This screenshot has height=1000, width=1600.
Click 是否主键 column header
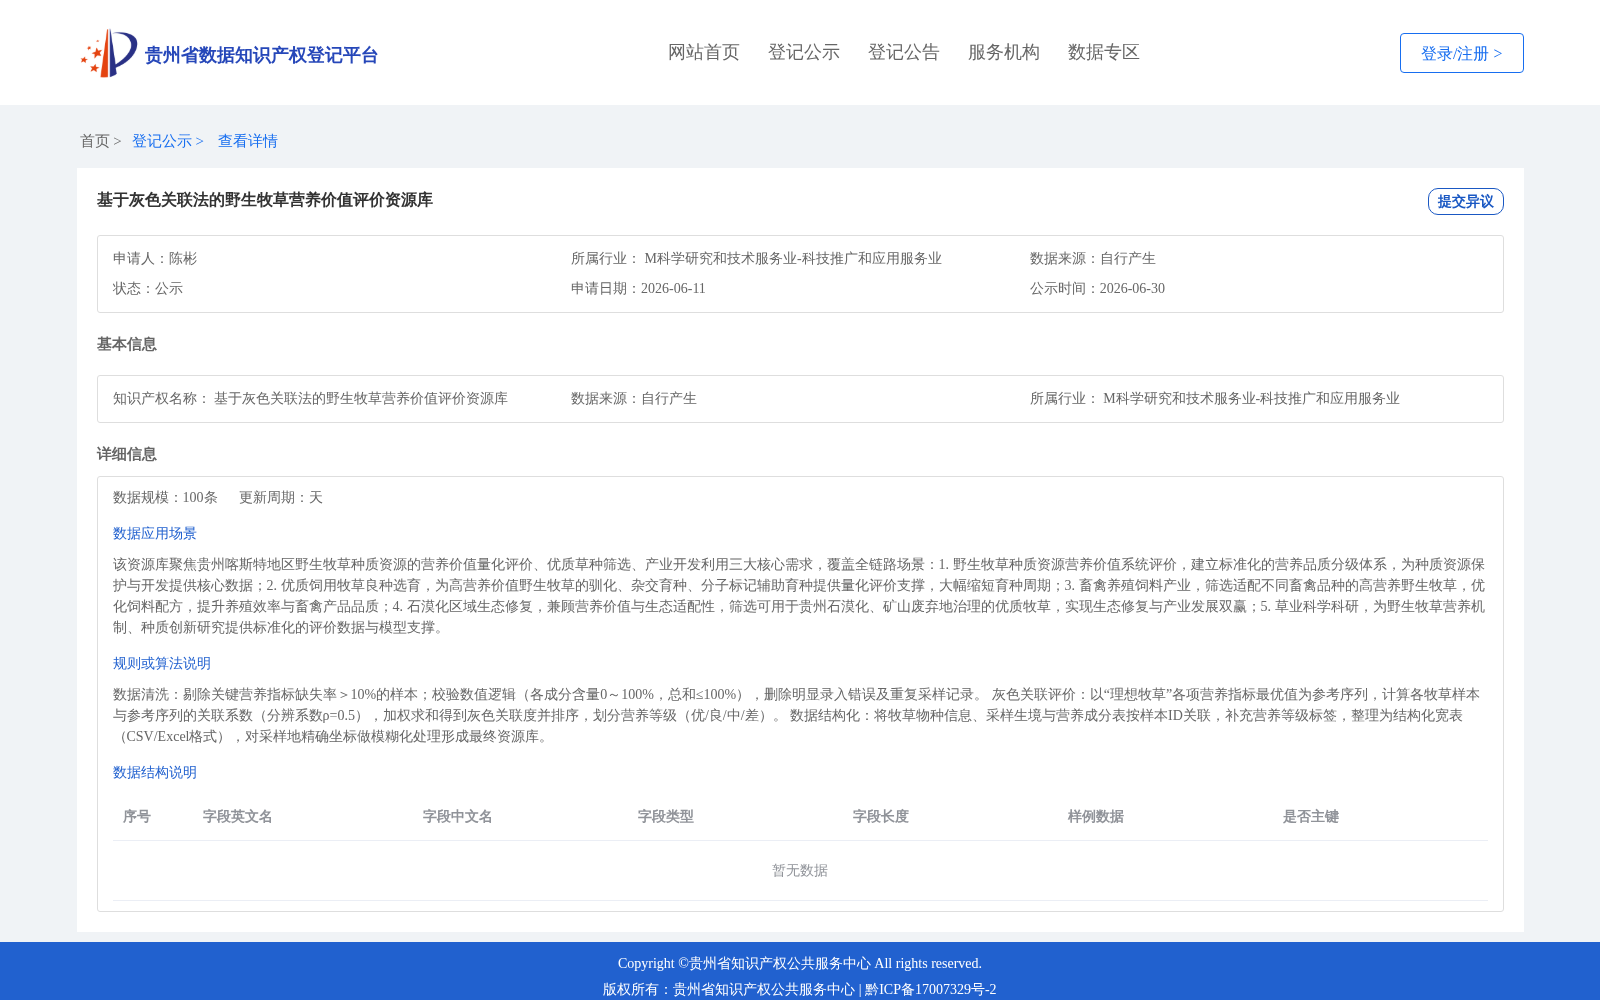click(x=1311, y=816)
